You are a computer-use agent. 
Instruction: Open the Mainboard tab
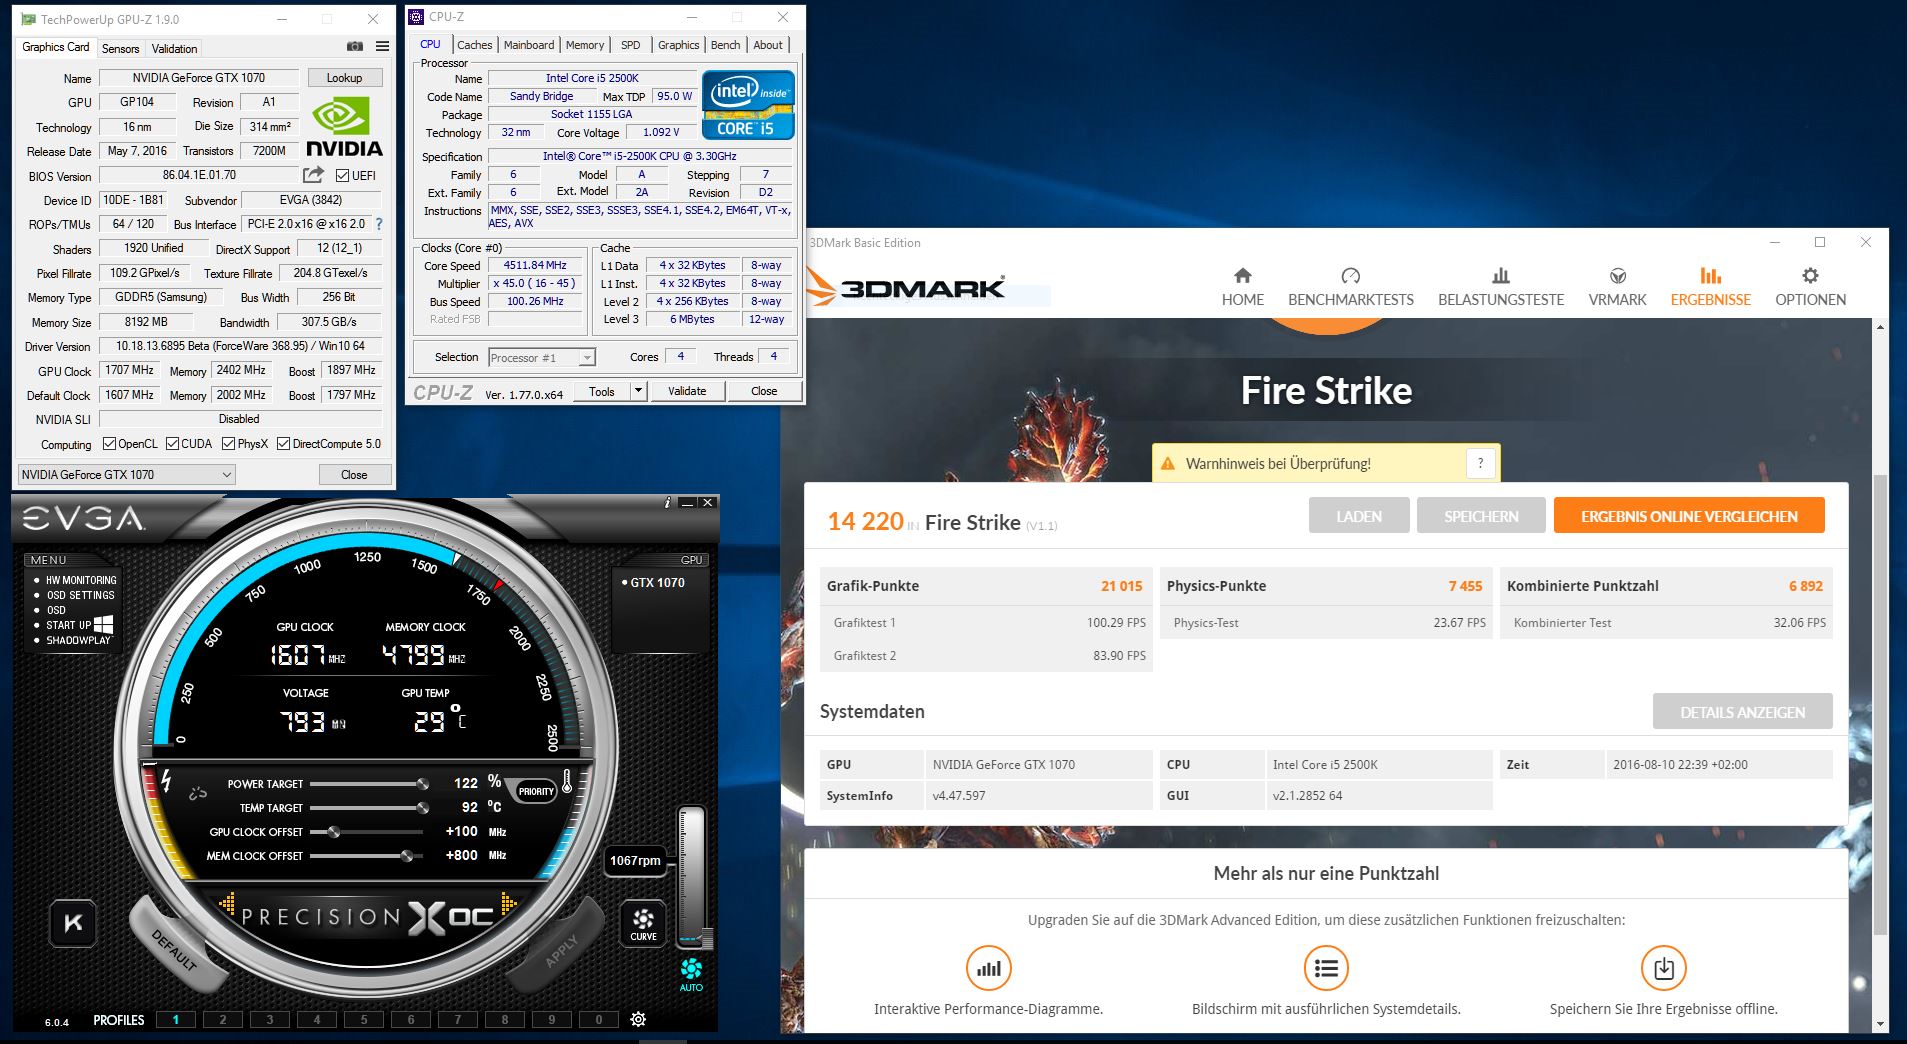529,45
